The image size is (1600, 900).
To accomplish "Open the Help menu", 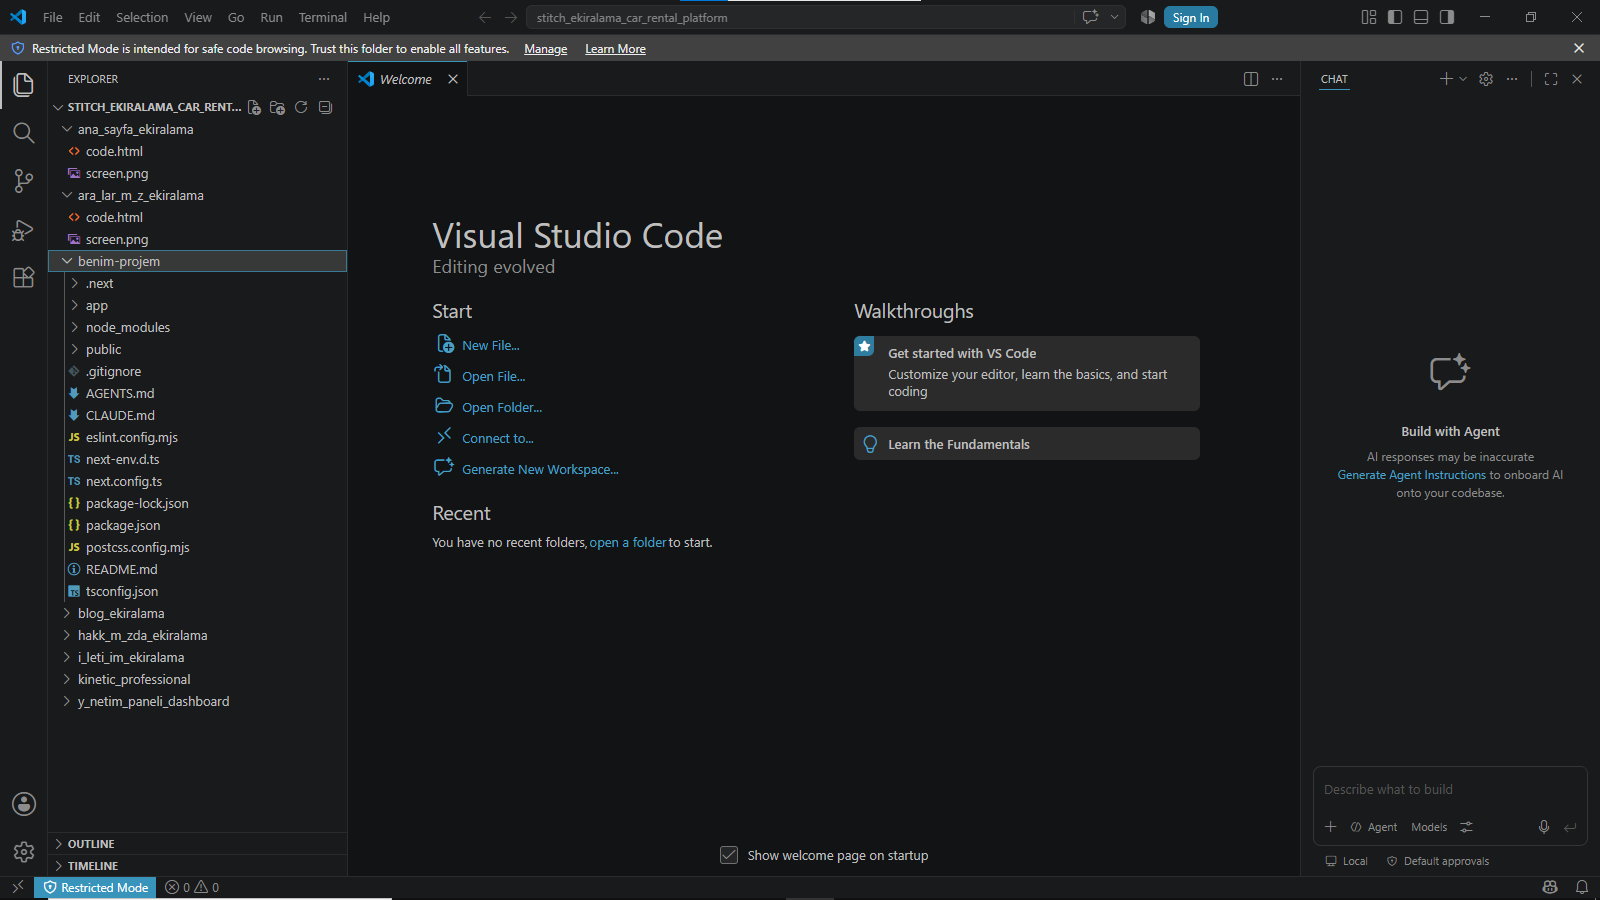I will (x=377, y=17).
